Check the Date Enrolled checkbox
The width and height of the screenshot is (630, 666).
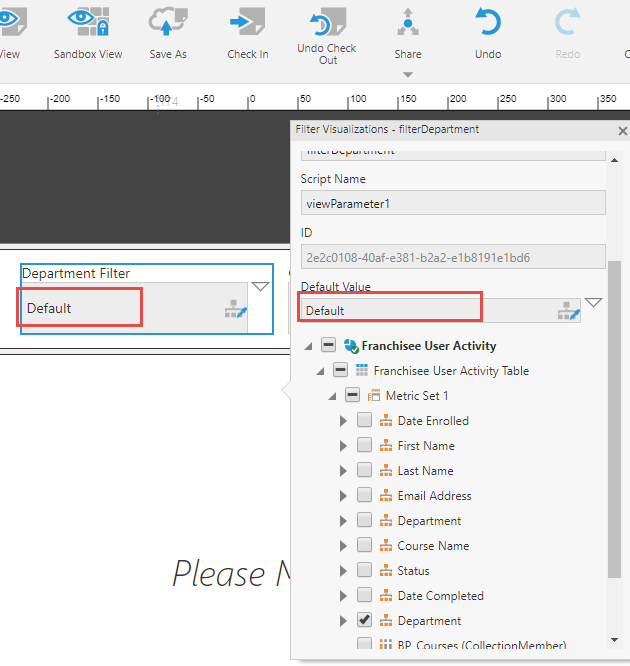(x=364, y=420)
